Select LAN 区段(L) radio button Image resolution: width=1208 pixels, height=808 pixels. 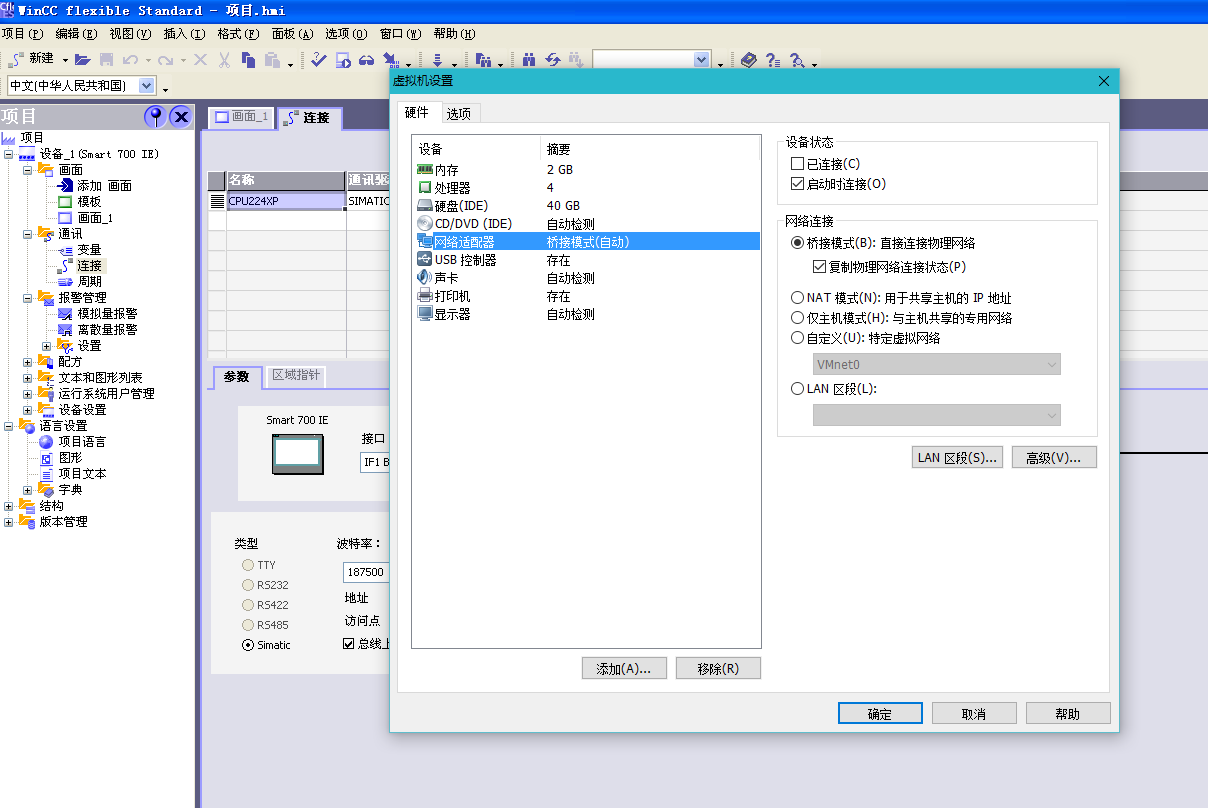(x=797, y=388)
